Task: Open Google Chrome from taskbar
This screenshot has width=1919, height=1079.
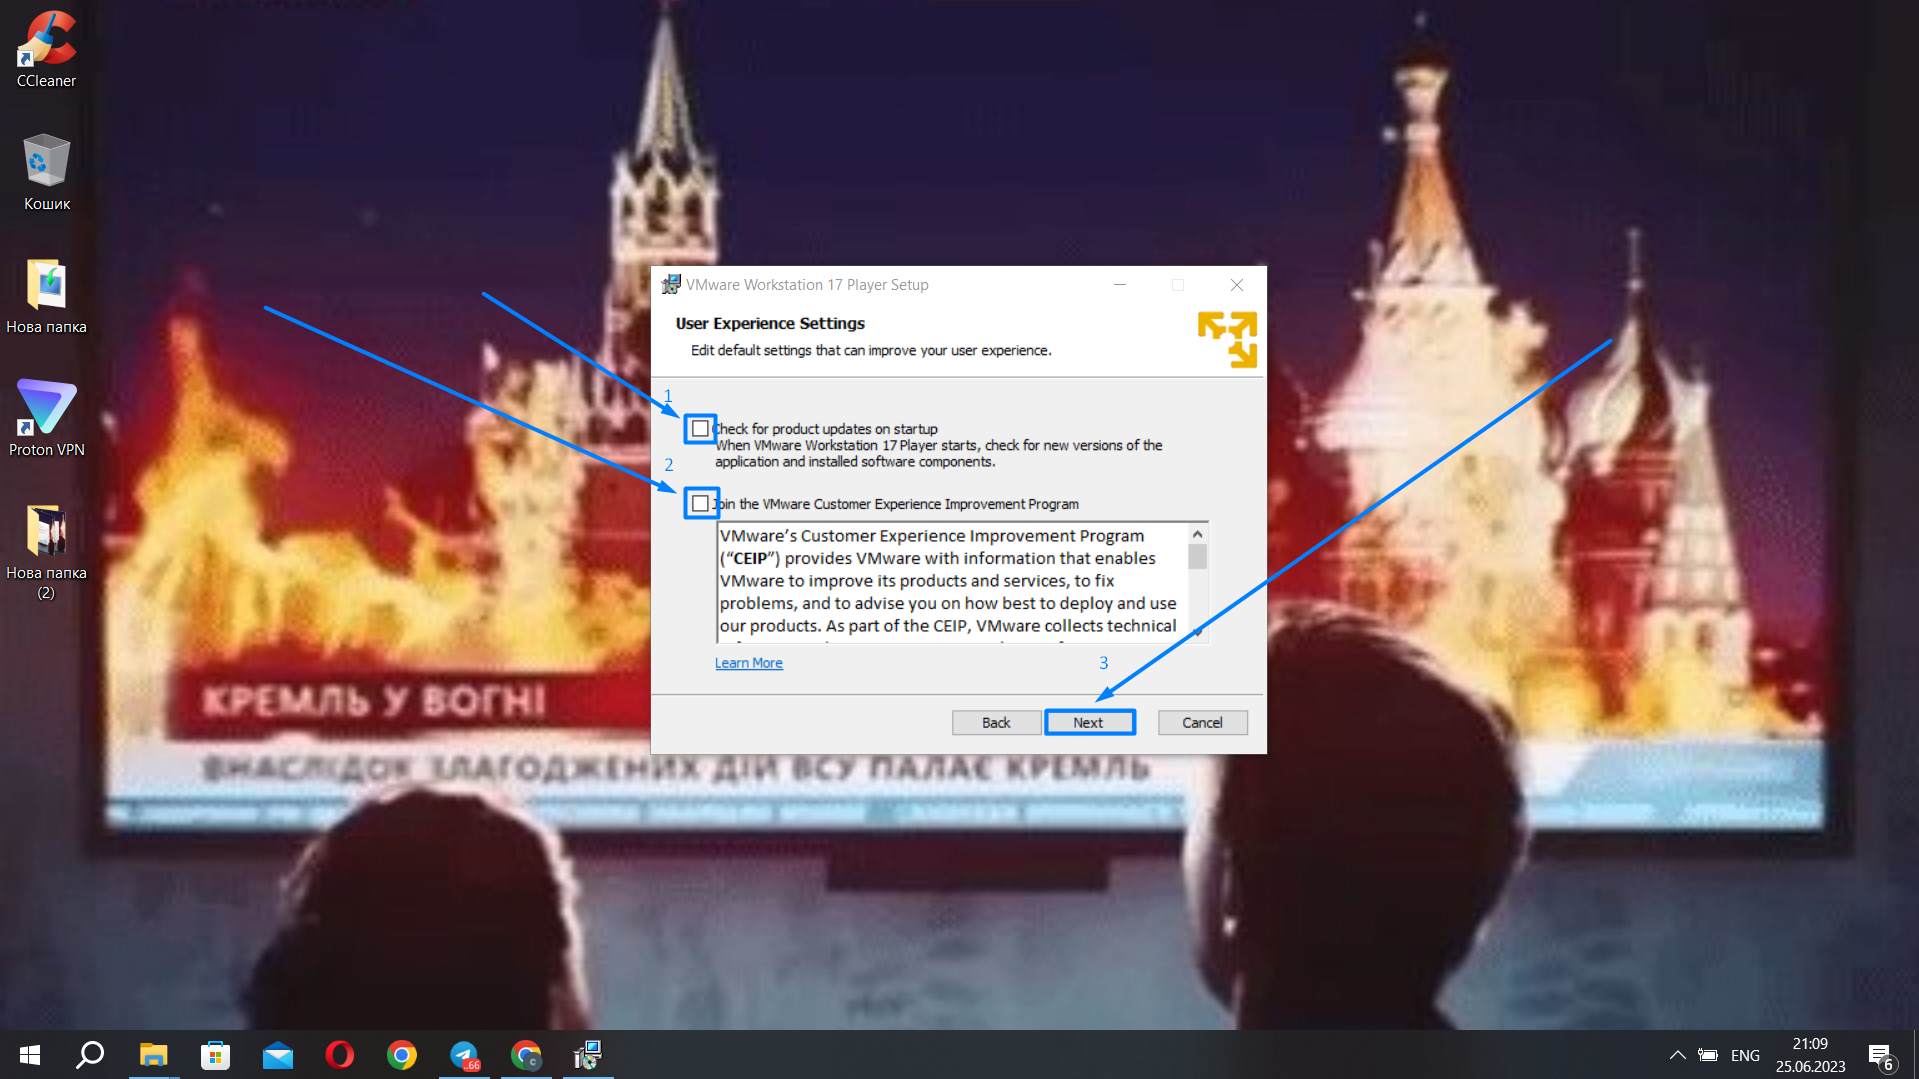Action: point(401,1055)
